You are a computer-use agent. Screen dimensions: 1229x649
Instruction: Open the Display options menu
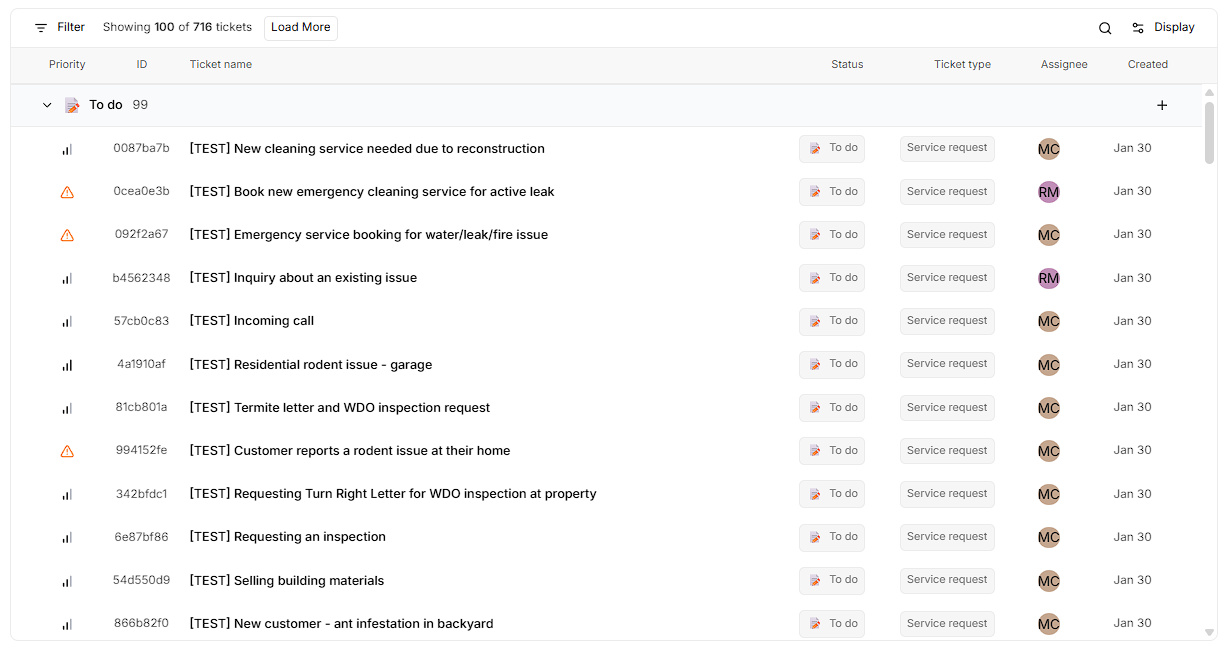pos(1163,28)
